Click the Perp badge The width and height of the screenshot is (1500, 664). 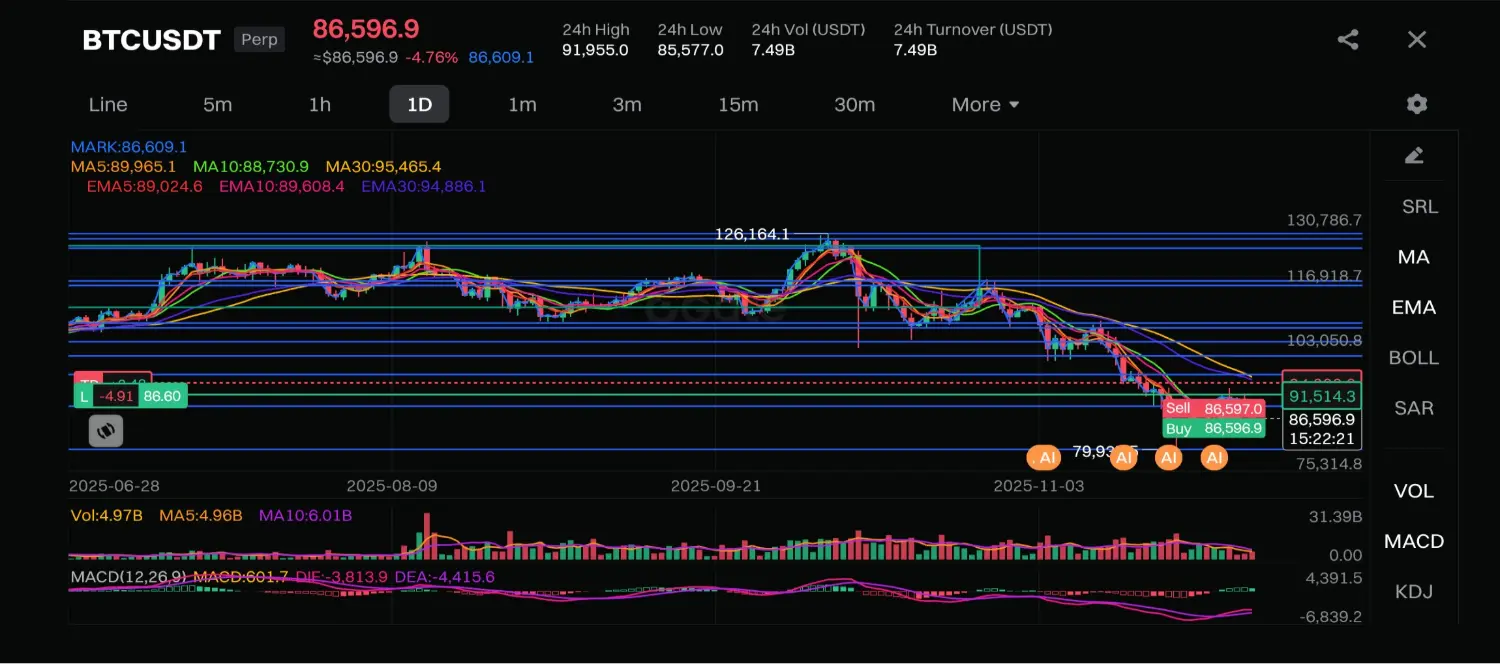point(259,40)
